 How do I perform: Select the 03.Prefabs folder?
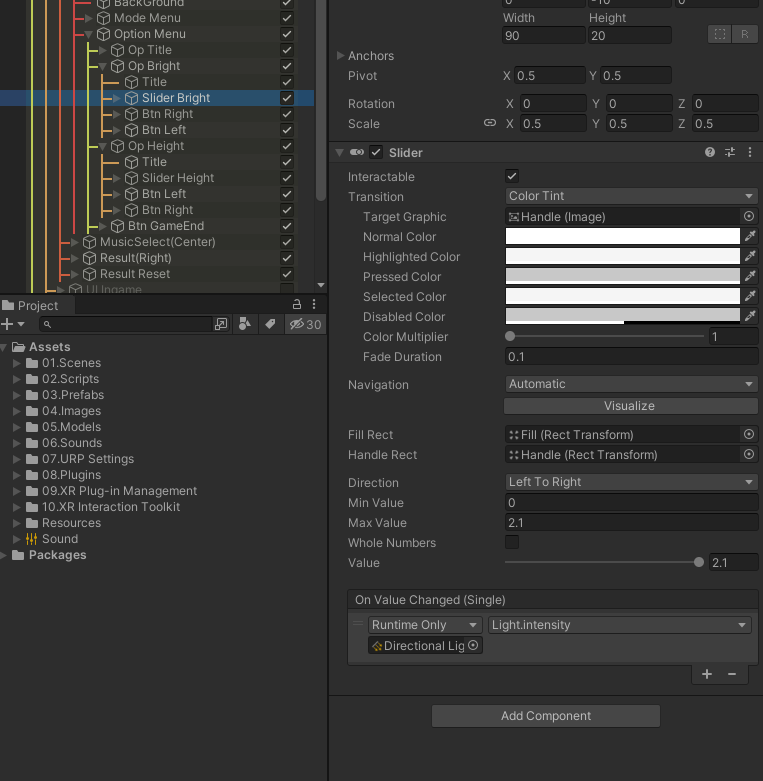(73, 395)
